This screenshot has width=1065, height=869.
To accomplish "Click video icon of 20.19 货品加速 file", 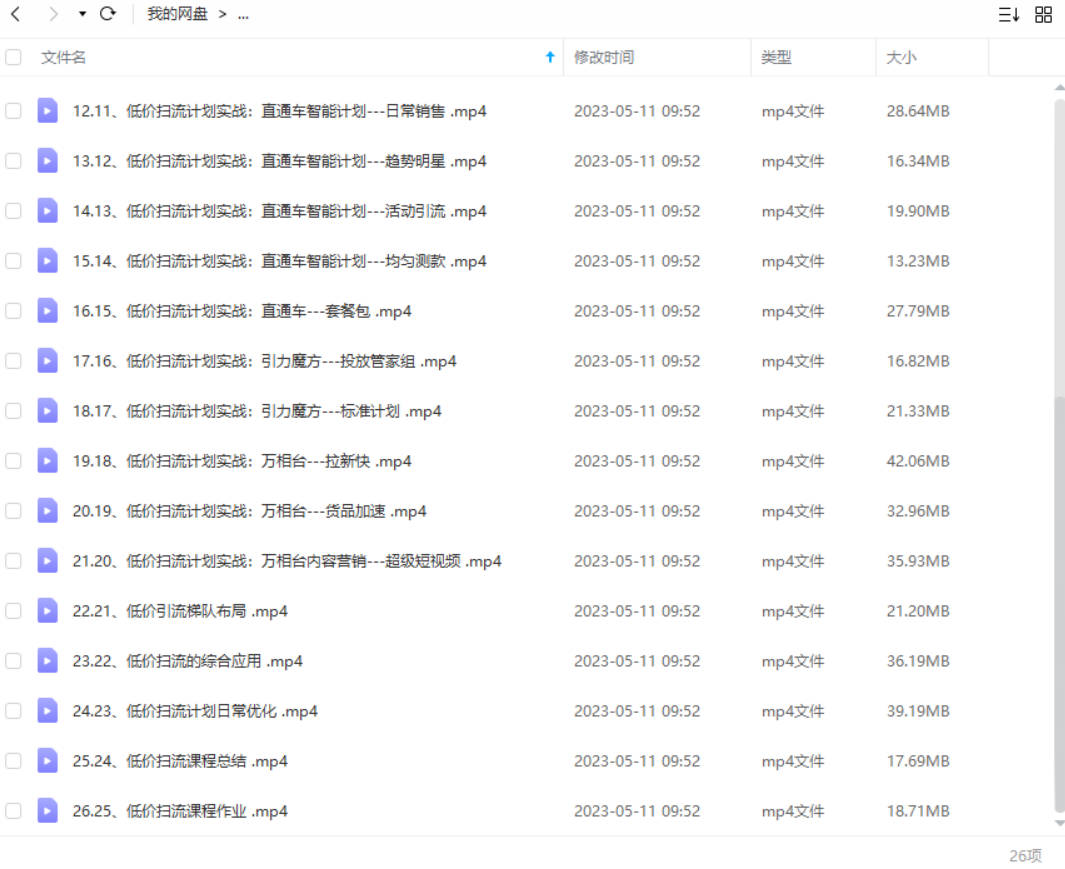I will pos(47,511).
